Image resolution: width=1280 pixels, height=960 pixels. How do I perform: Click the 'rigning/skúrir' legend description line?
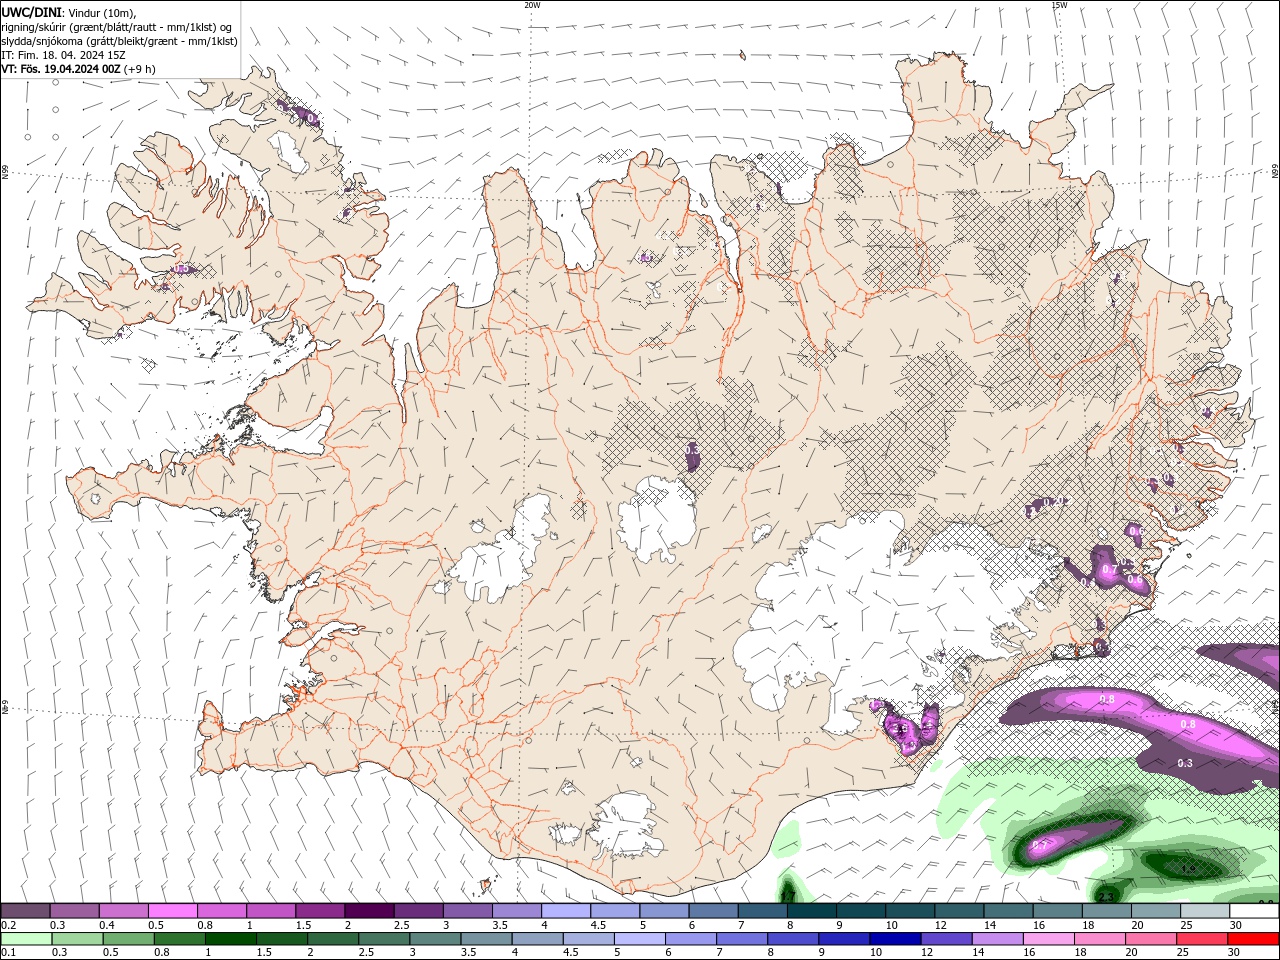point(116,27)
